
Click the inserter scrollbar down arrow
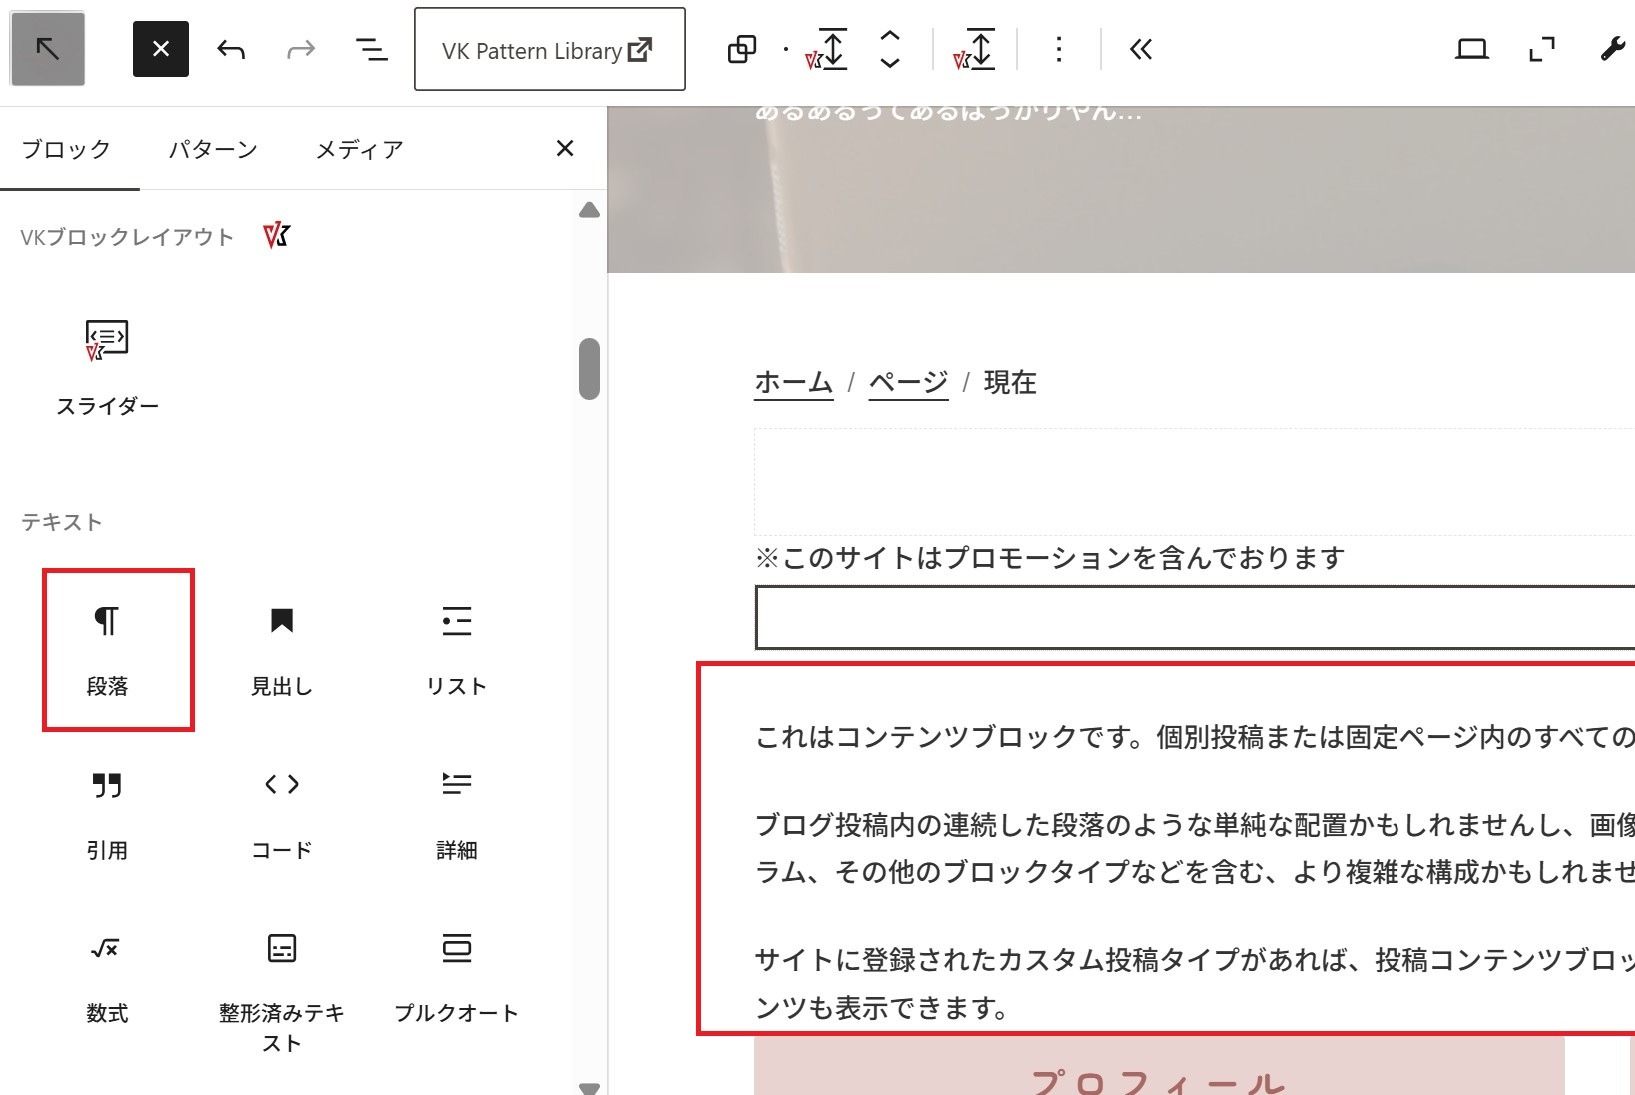click(590, 1088)
